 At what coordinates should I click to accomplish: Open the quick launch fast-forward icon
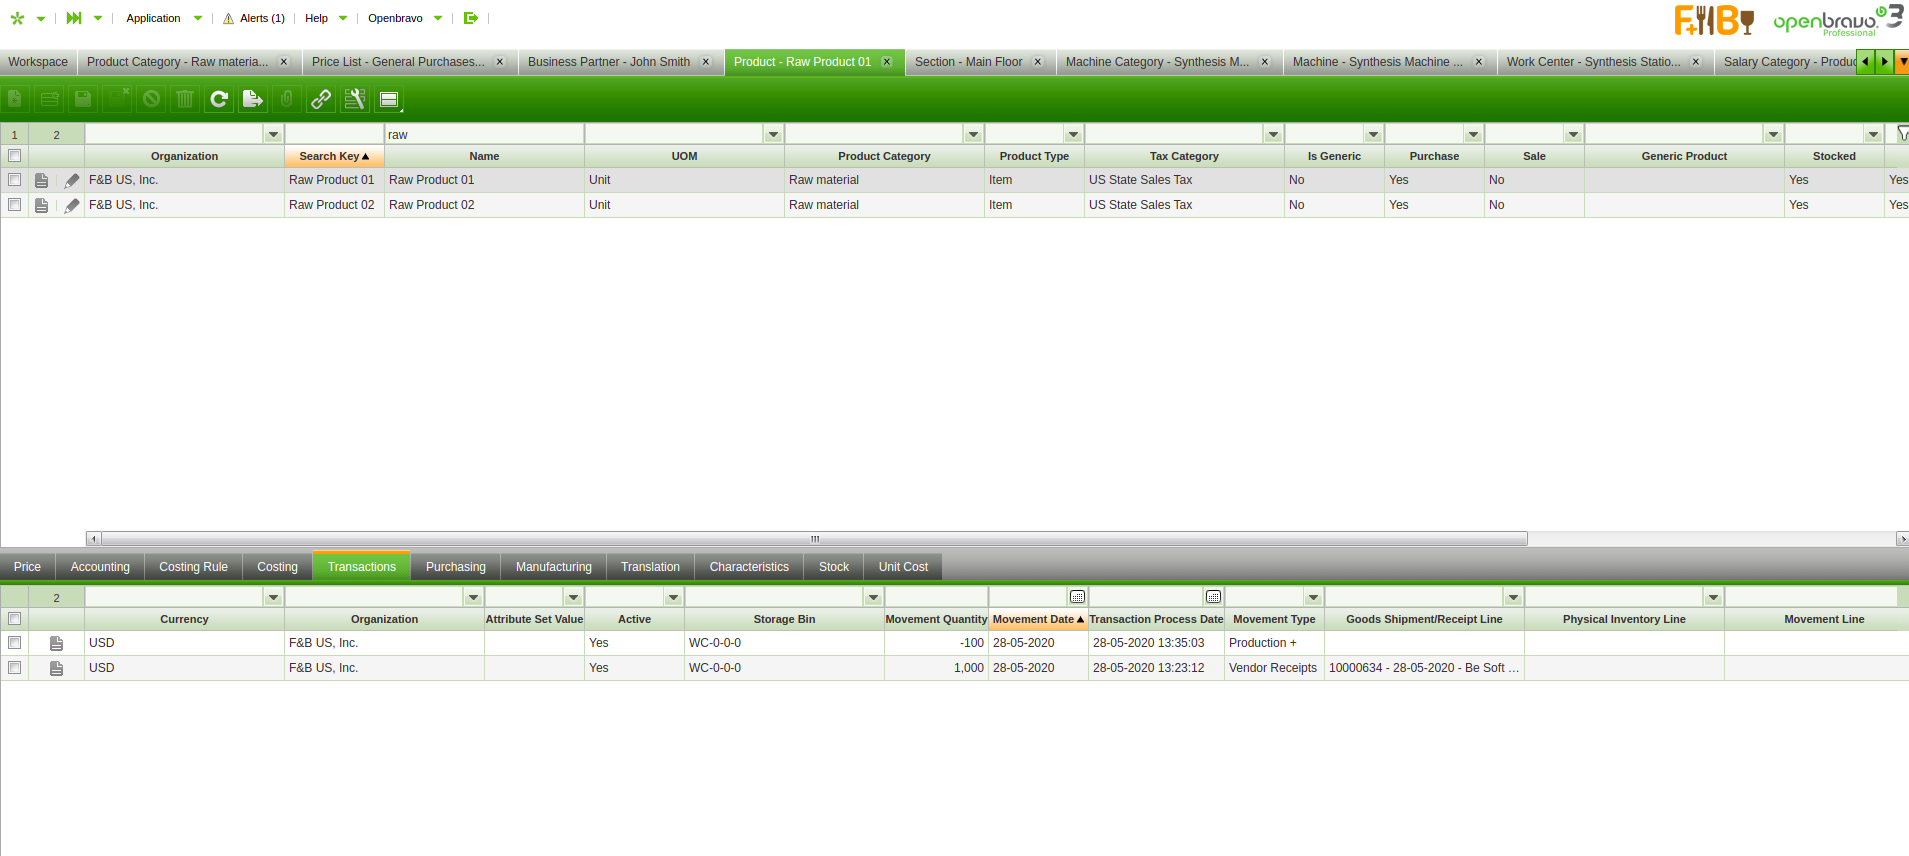coord(74,18)
